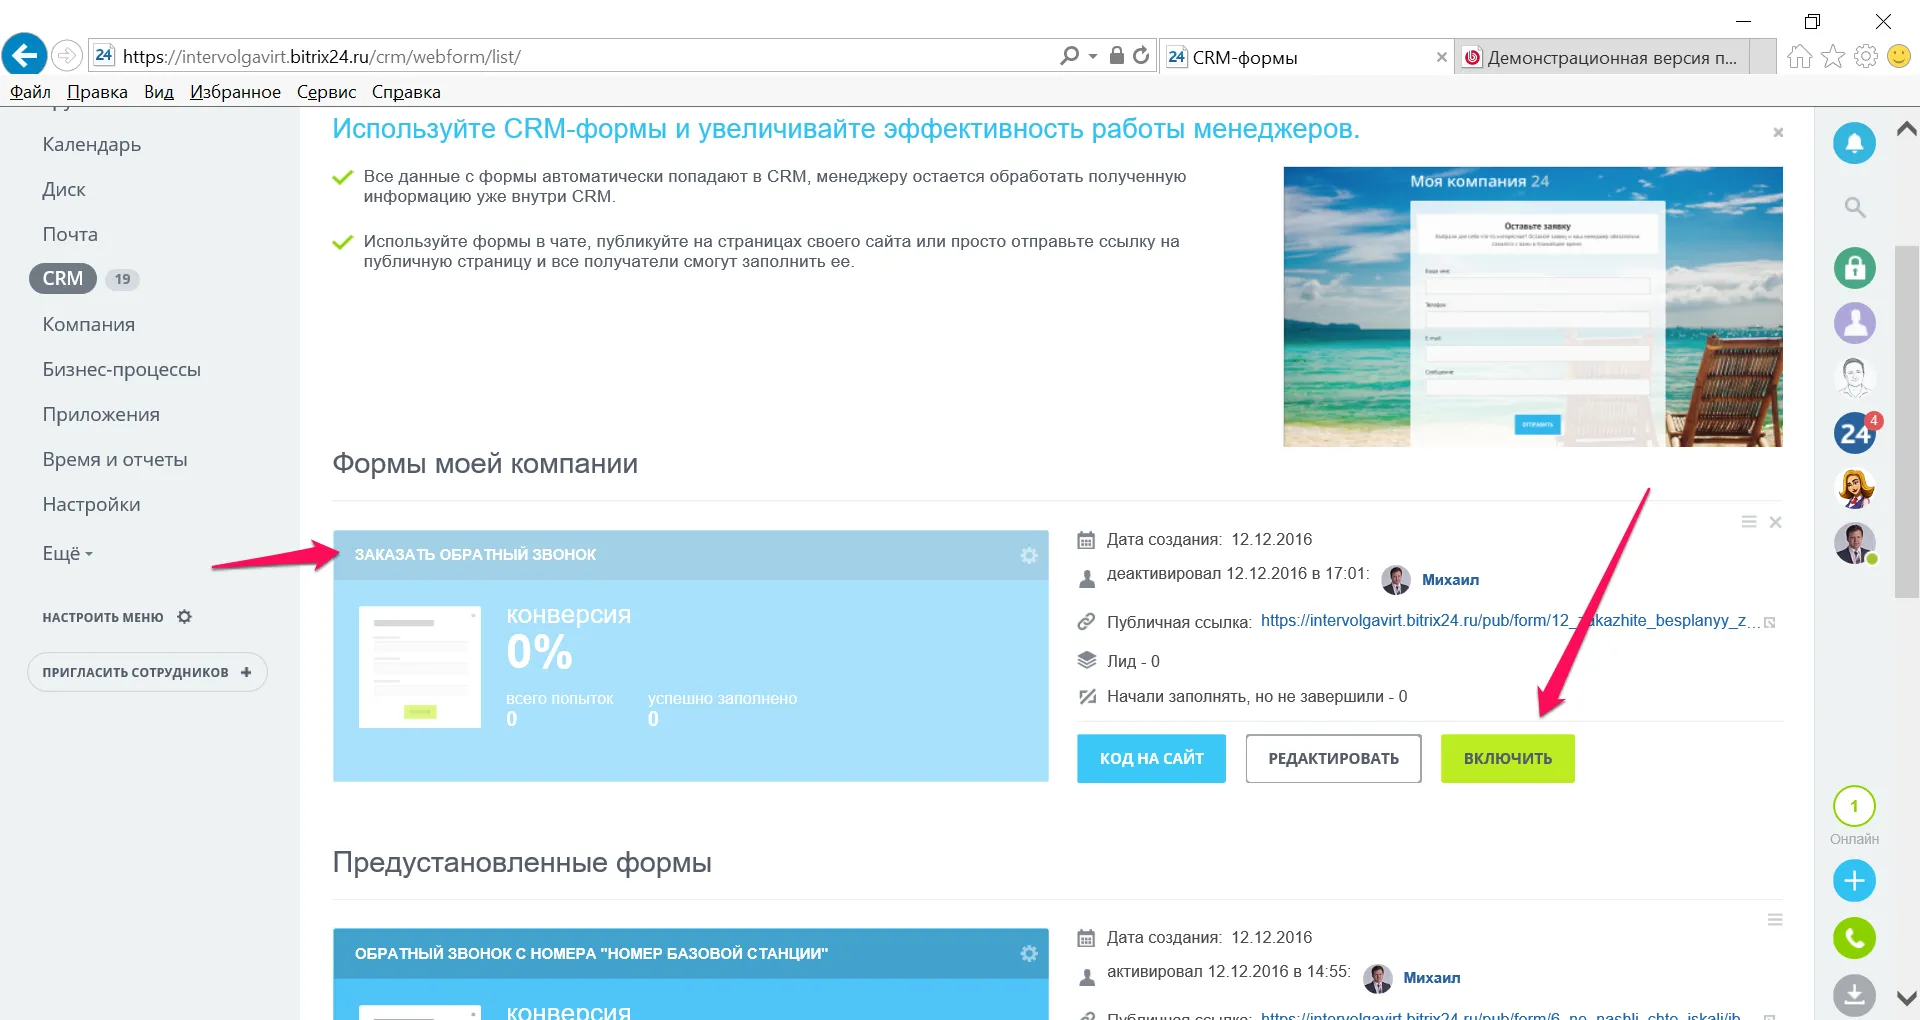Open the 'Избранное' browser menu
Viewport: 1920px width, 1020px height.
click(x=235, y=92)
